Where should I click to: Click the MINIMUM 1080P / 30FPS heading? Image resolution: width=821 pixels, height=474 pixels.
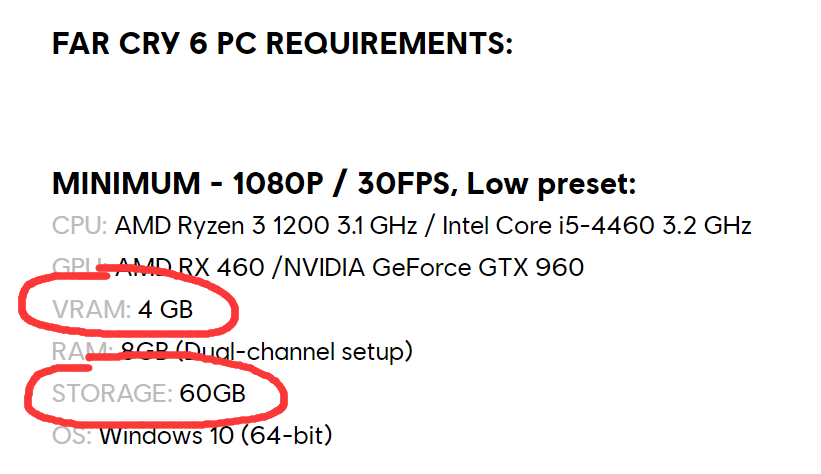[344, 184]
